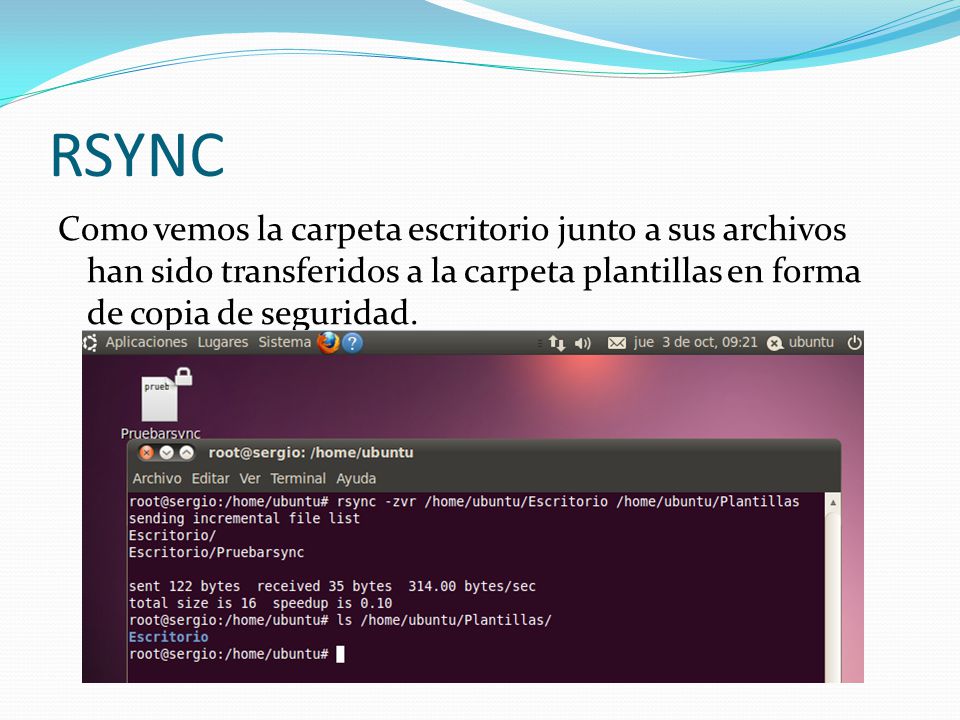Select the Pruebarsync desktop file icon
The height and width of the screenshot is (720, 960).
pos(160,403)
